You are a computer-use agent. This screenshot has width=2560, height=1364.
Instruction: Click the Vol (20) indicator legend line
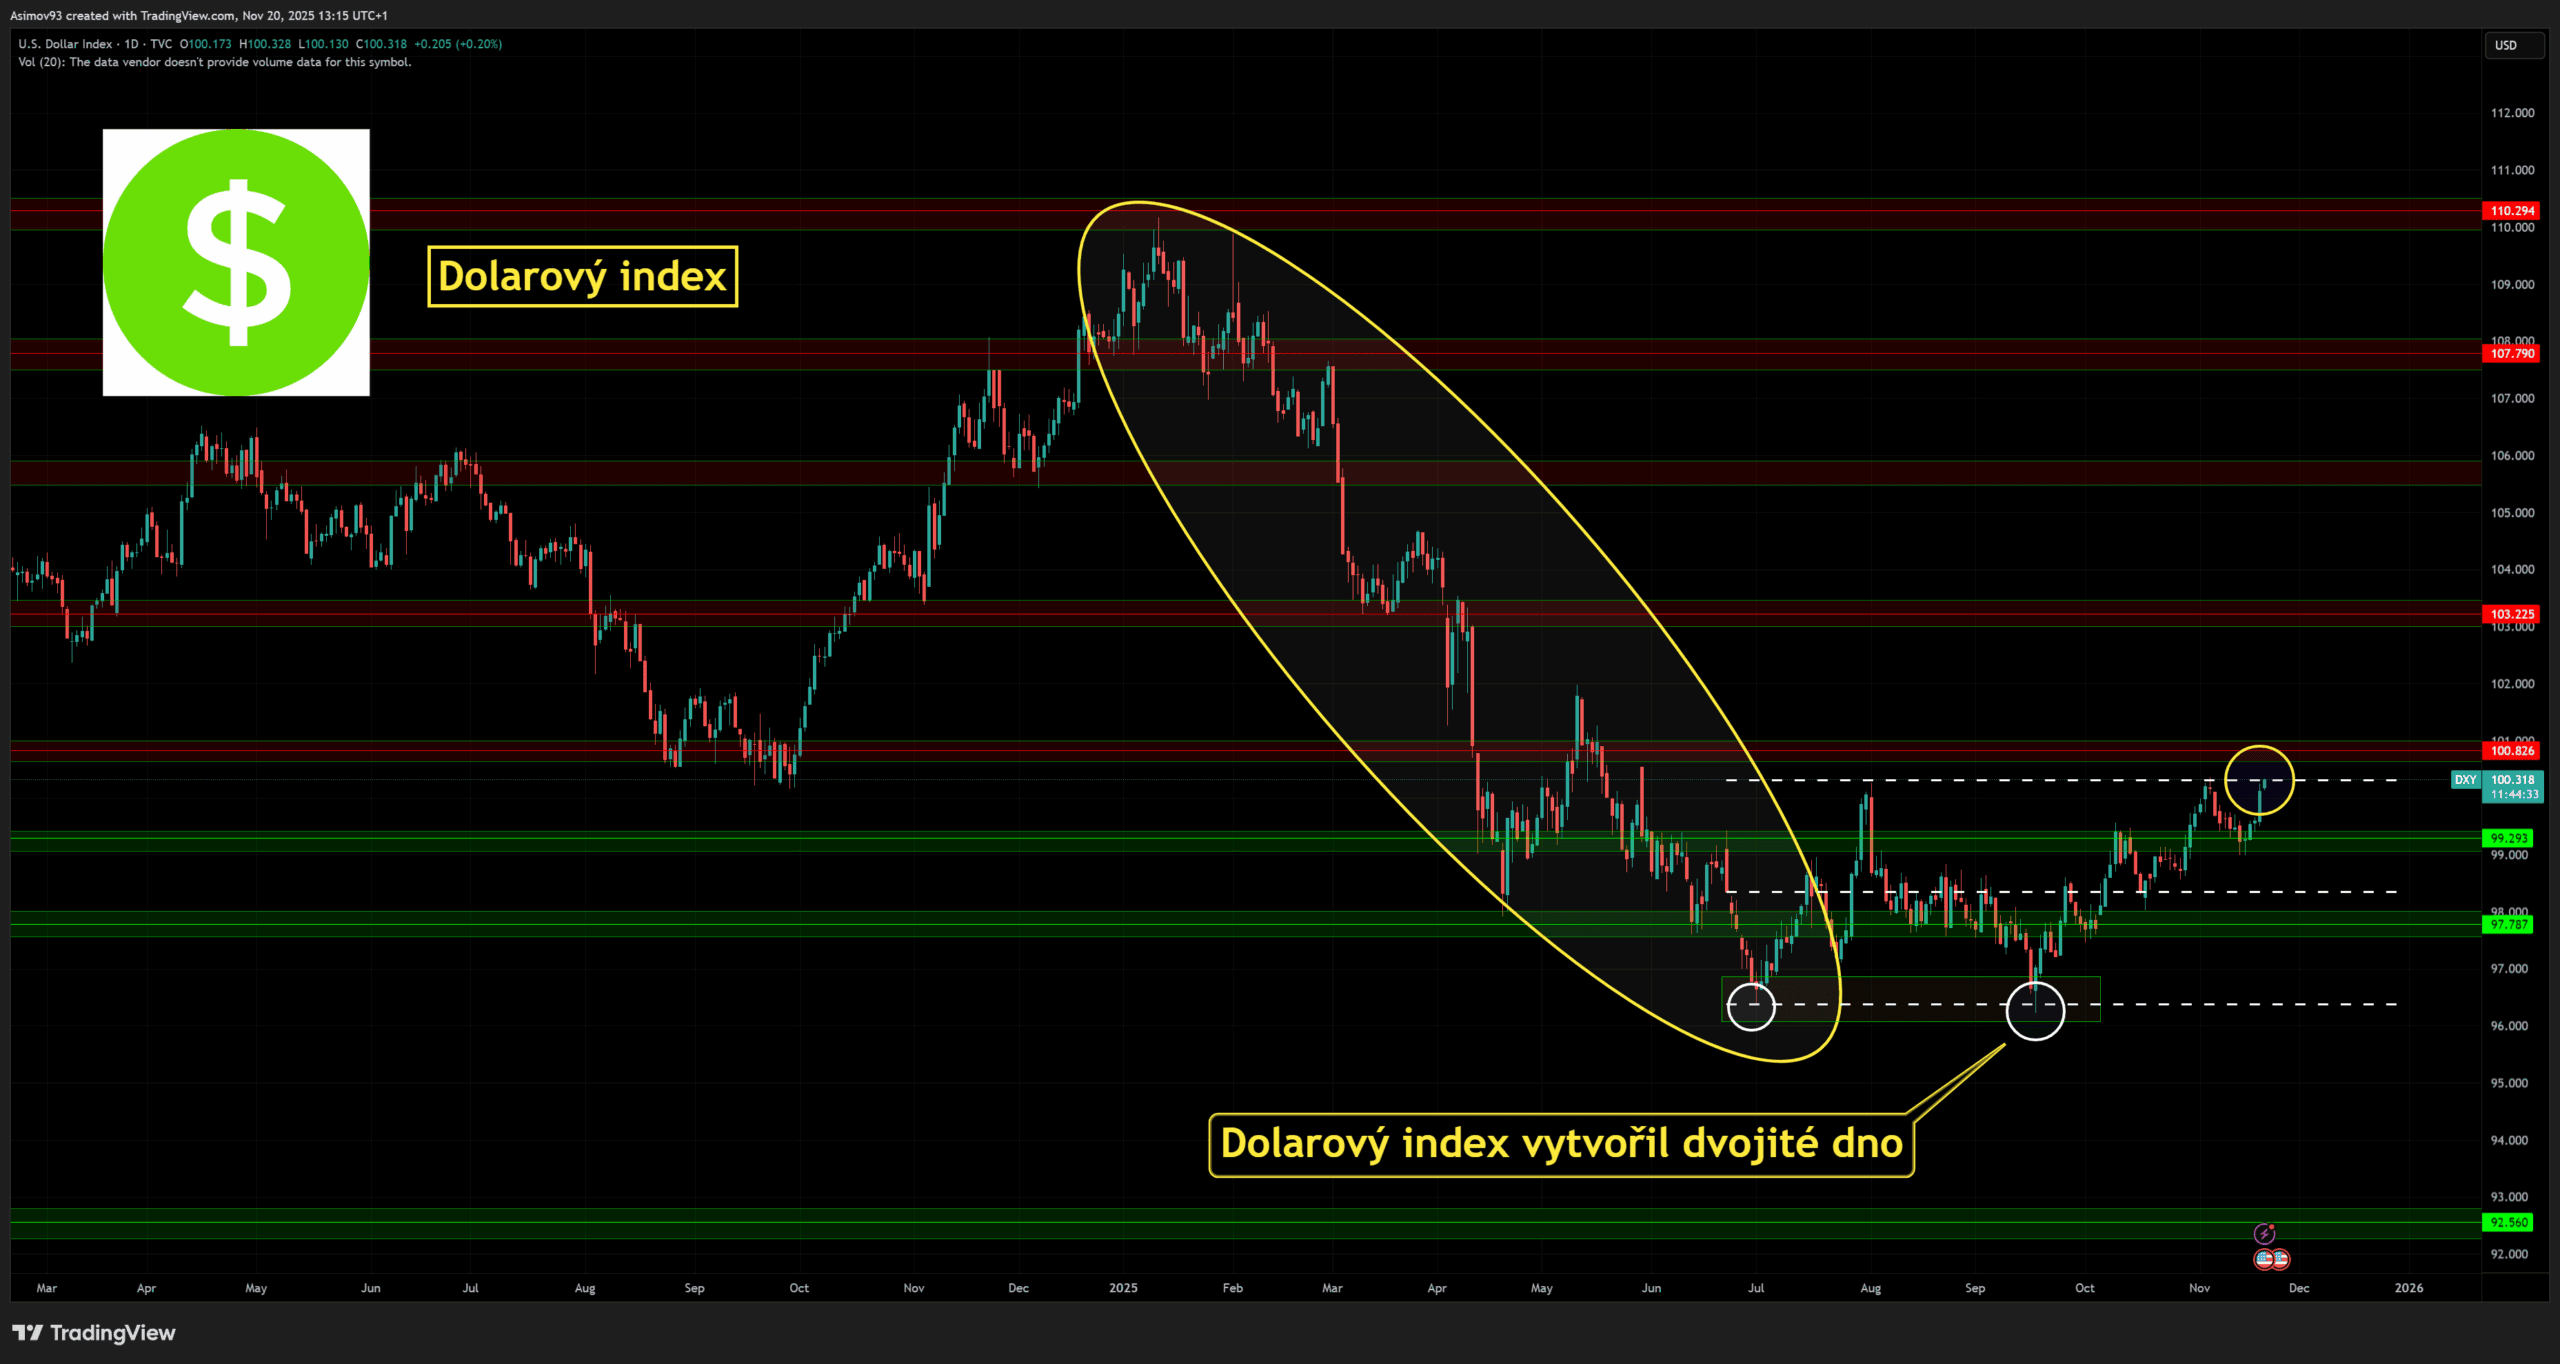tap(214, 62)
